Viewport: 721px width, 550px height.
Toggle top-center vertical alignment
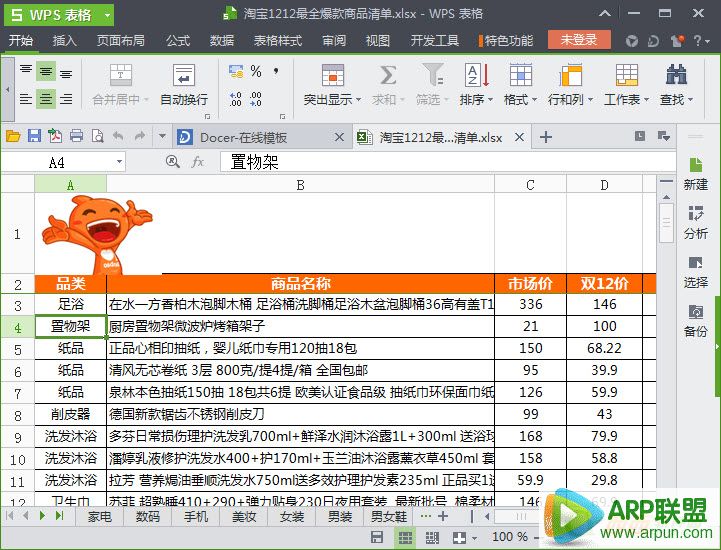coord(46,71)
